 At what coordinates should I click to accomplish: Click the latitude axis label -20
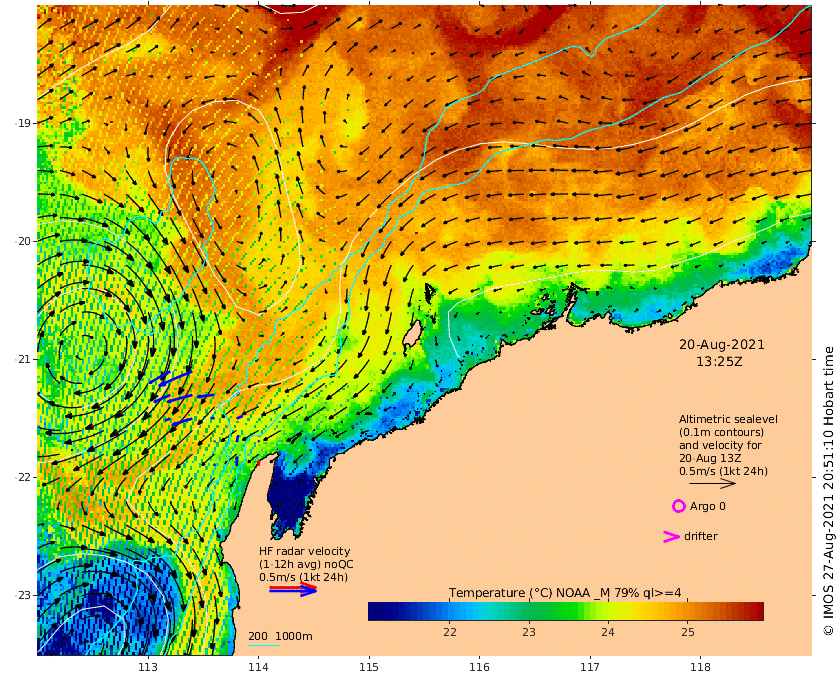[x=23, y=242]
